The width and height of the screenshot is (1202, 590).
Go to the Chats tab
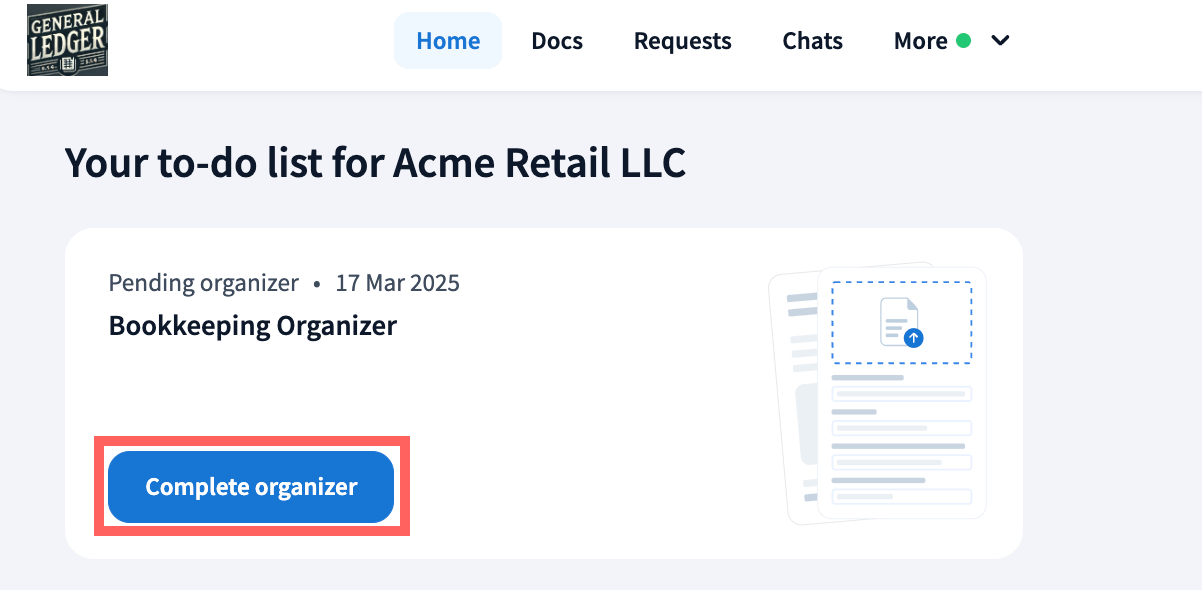click(x=812, y=41)
